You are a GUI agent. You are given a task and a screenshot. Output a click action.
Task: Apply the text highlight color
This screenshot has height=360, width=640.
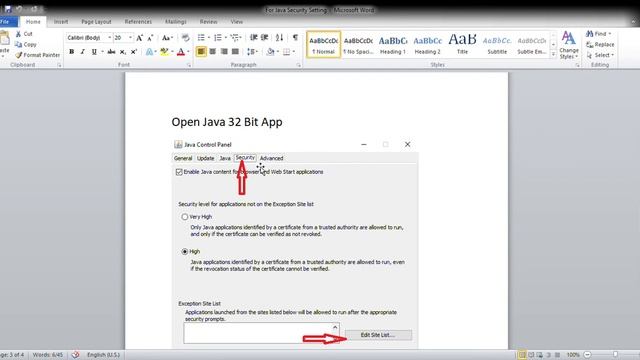click(x=164, y=52)
